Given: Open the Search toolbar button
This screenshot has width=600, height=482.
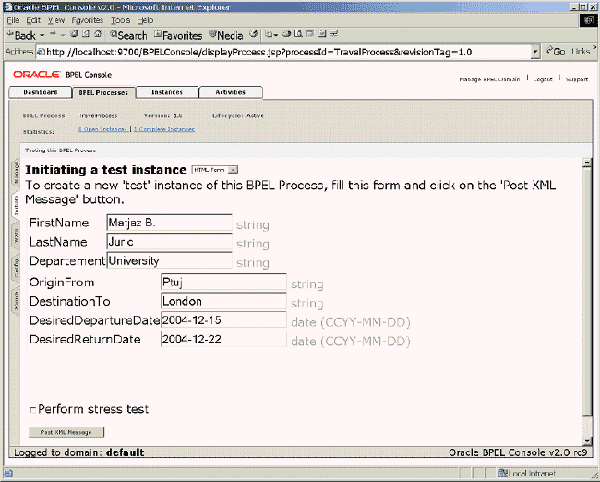Looking at the screenshot, I should click(129, 36).
